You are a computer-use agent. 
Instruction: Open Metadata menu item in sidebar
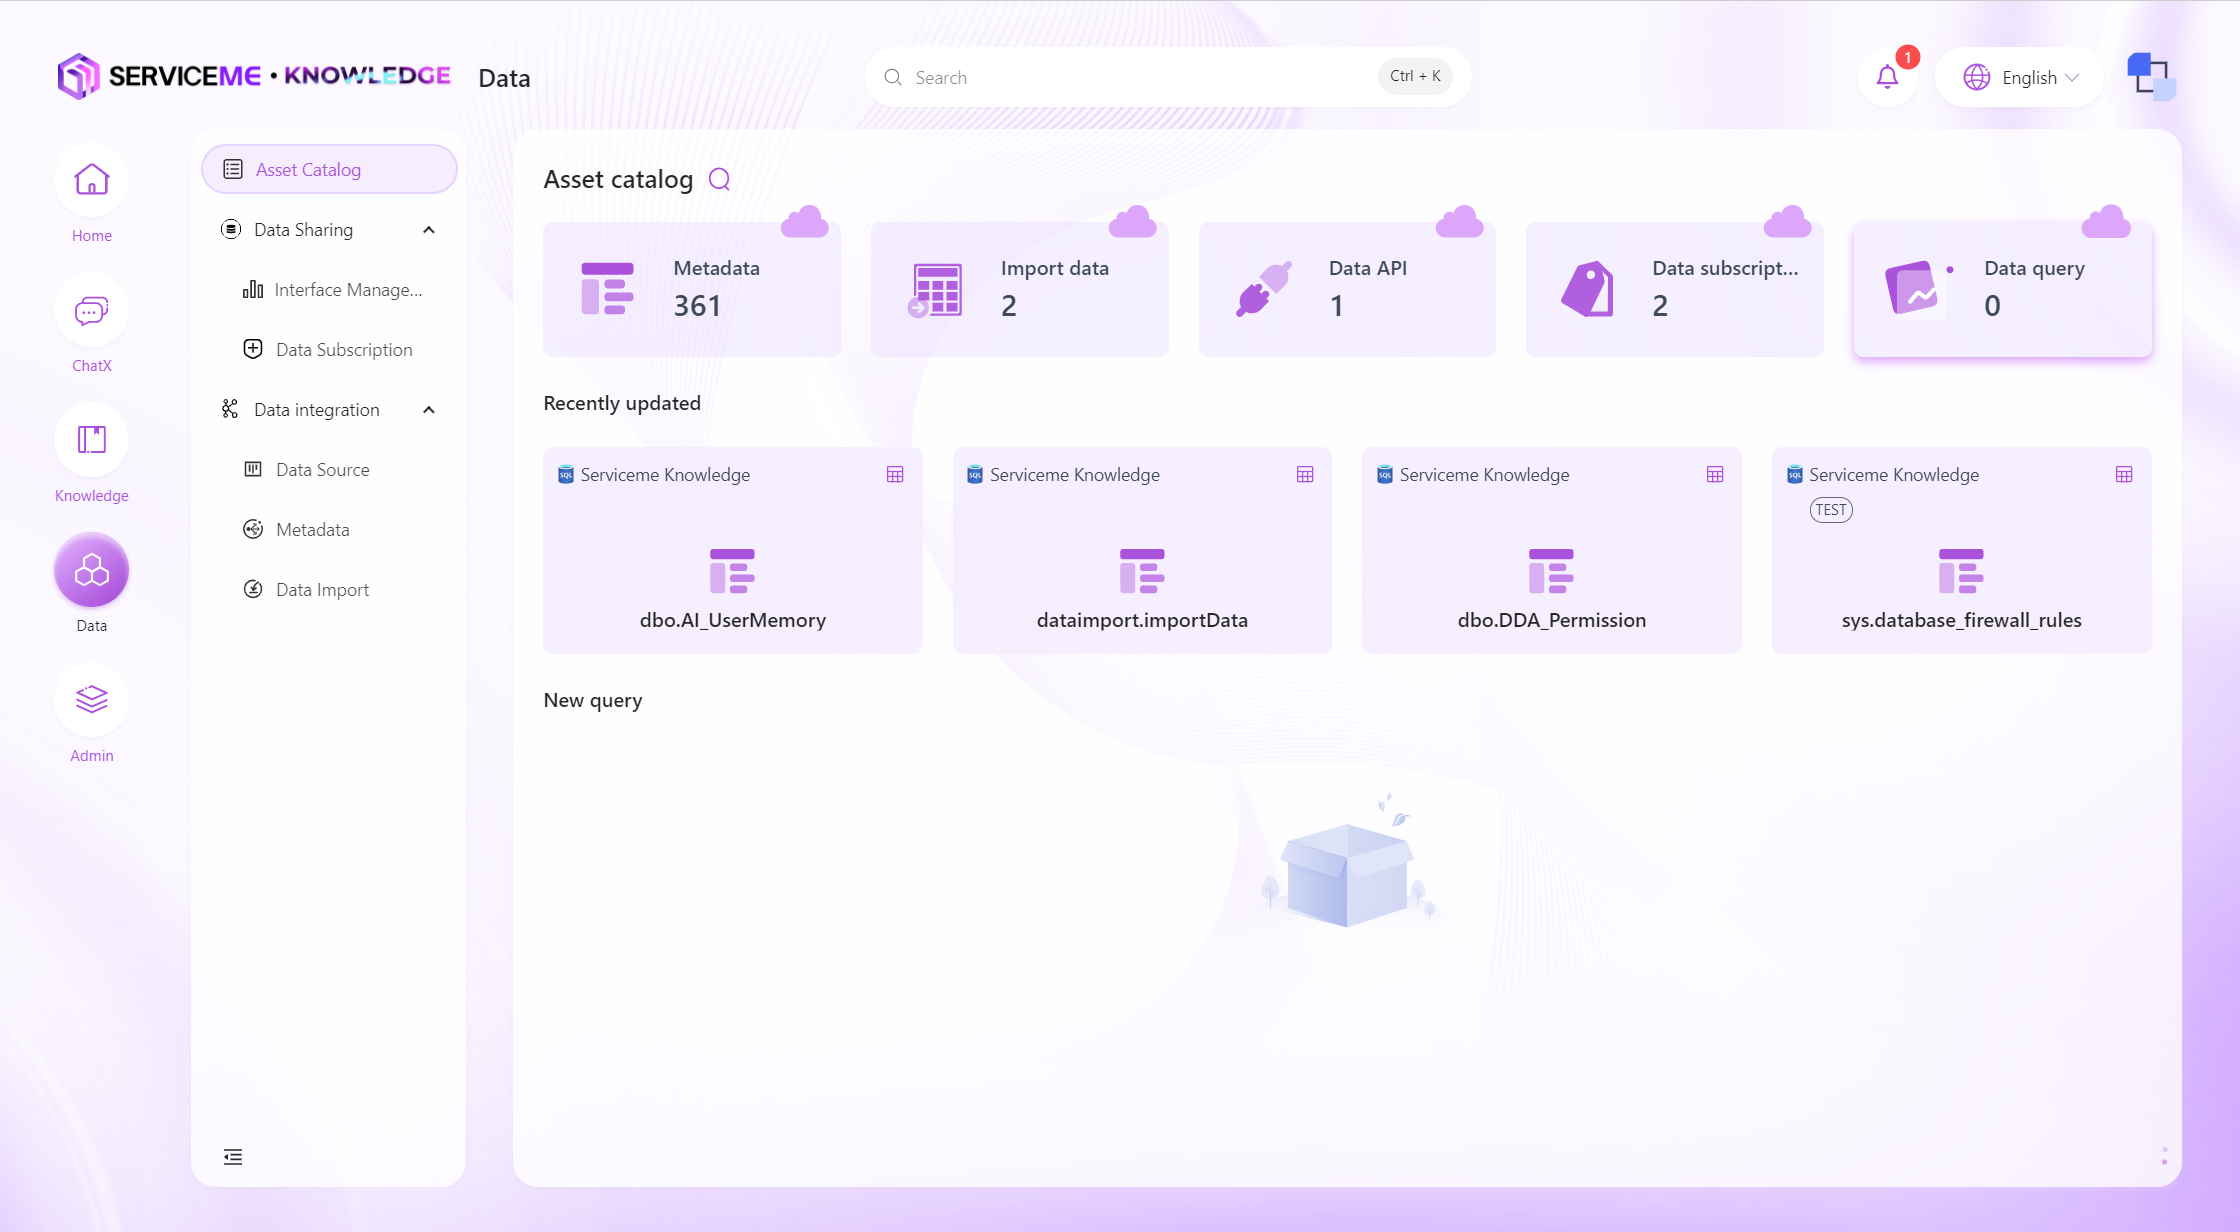click(329, 530)
